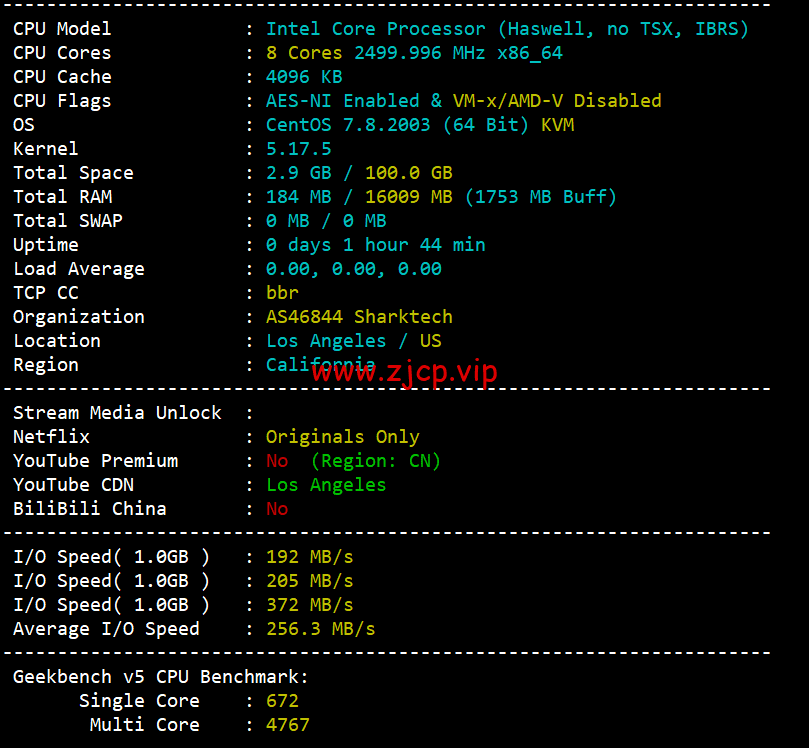Click the Total RAM 16009 MB value
Viewport: 809px width, 748px height.
[x=409, y=197]
